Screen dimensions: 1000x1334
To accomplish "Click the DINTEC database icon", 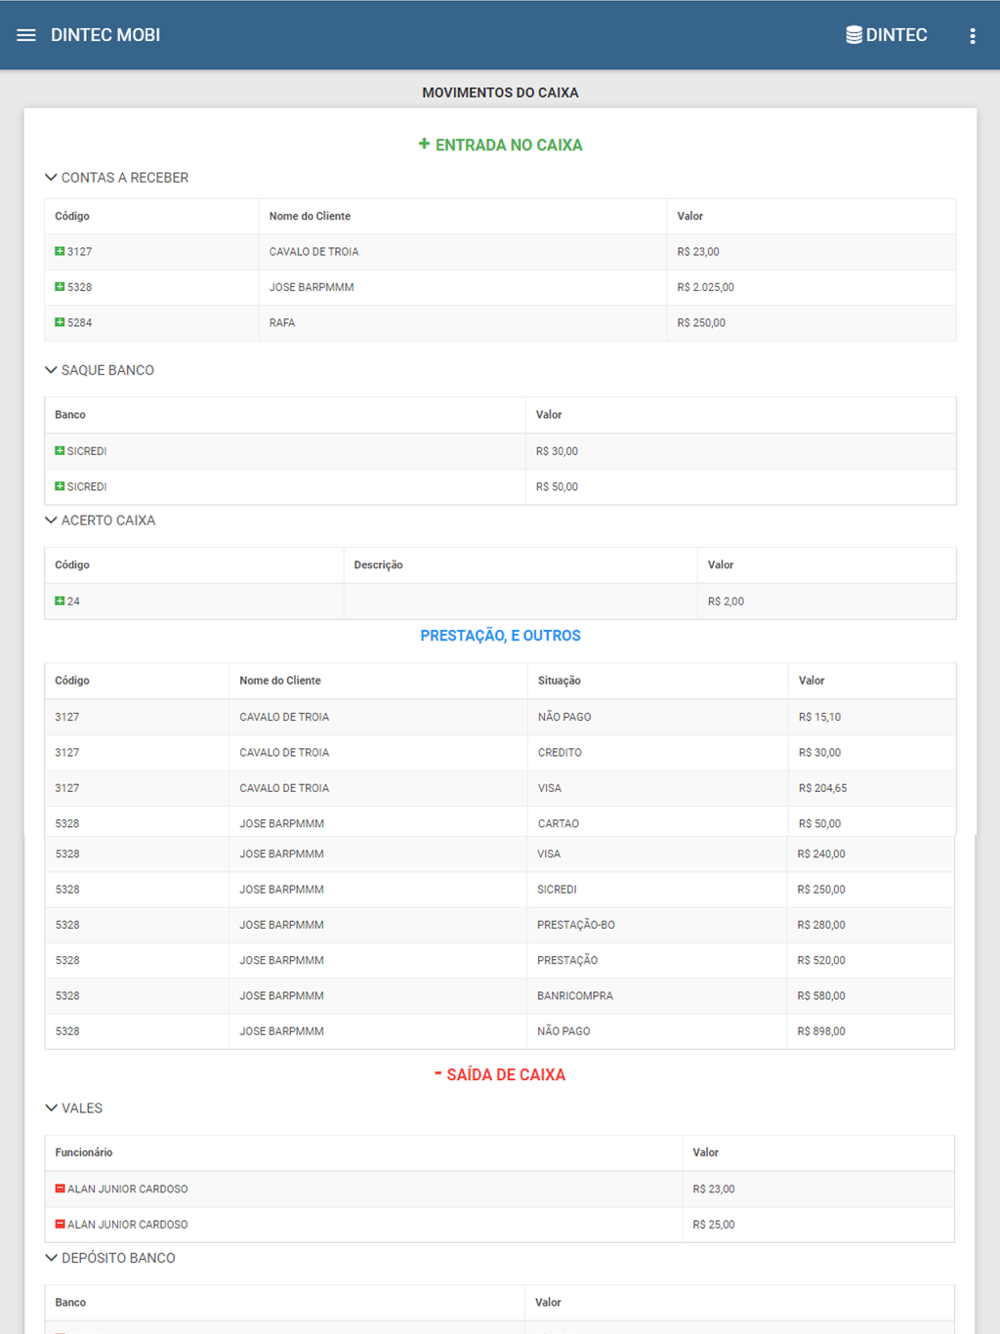I will tap(854, 35).
